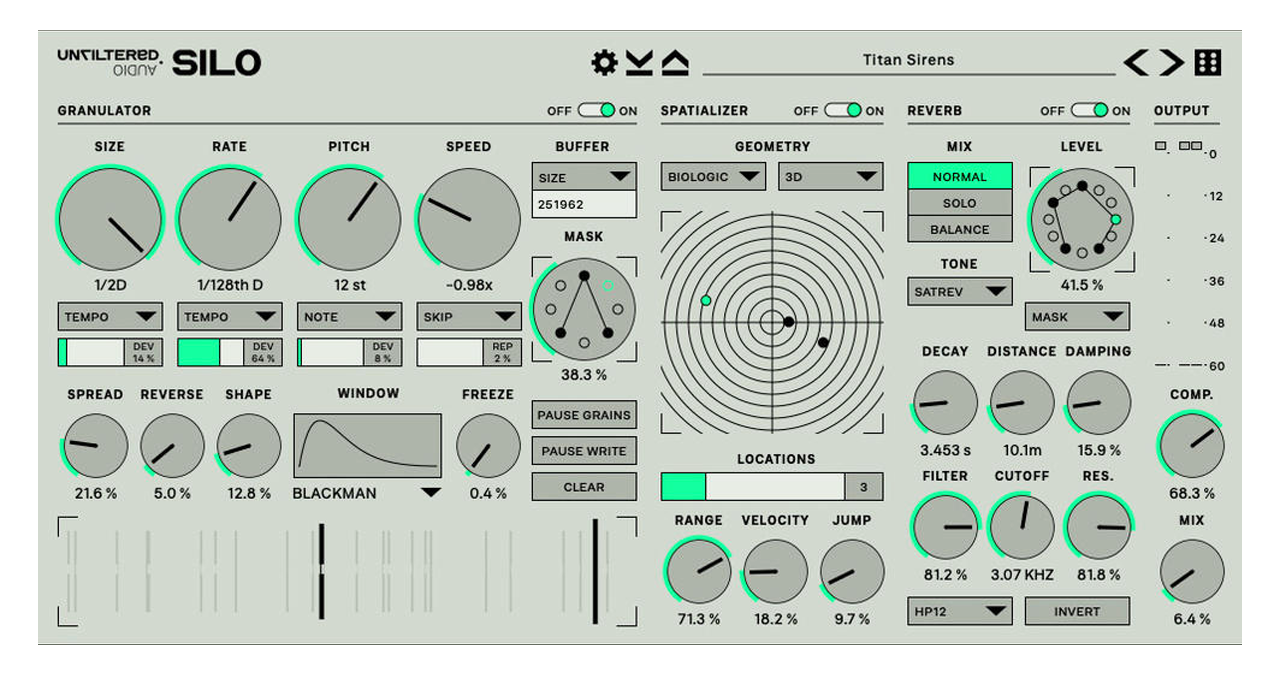The height and width of the screenshot is (675, 1280).
Task: Open the Buffer SIZE dropdown
Action: (x=584, y=177)
